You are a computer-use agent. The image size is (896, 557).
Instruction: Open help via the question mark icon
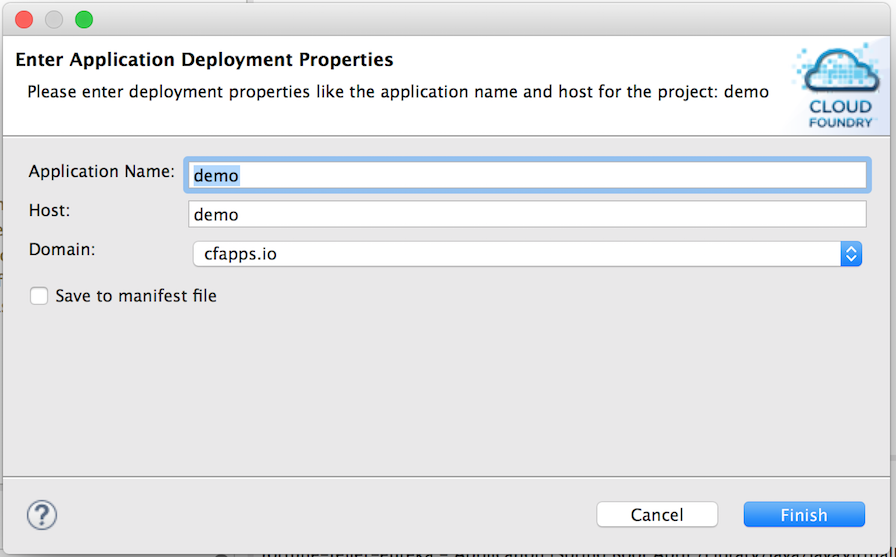(41, 515)
